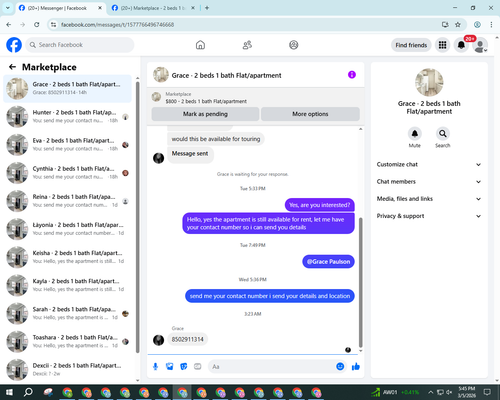Click the Find friends button
500x400 pixels.
coord(411,45)
